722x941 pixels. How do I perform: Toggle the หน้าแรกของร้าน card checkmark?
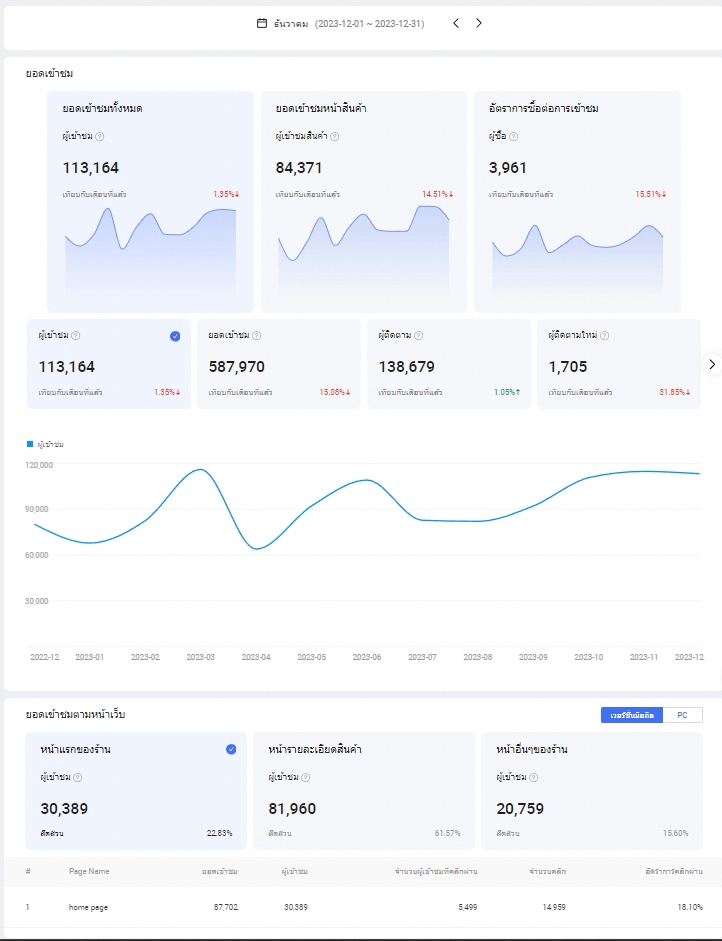pos(231,749)
